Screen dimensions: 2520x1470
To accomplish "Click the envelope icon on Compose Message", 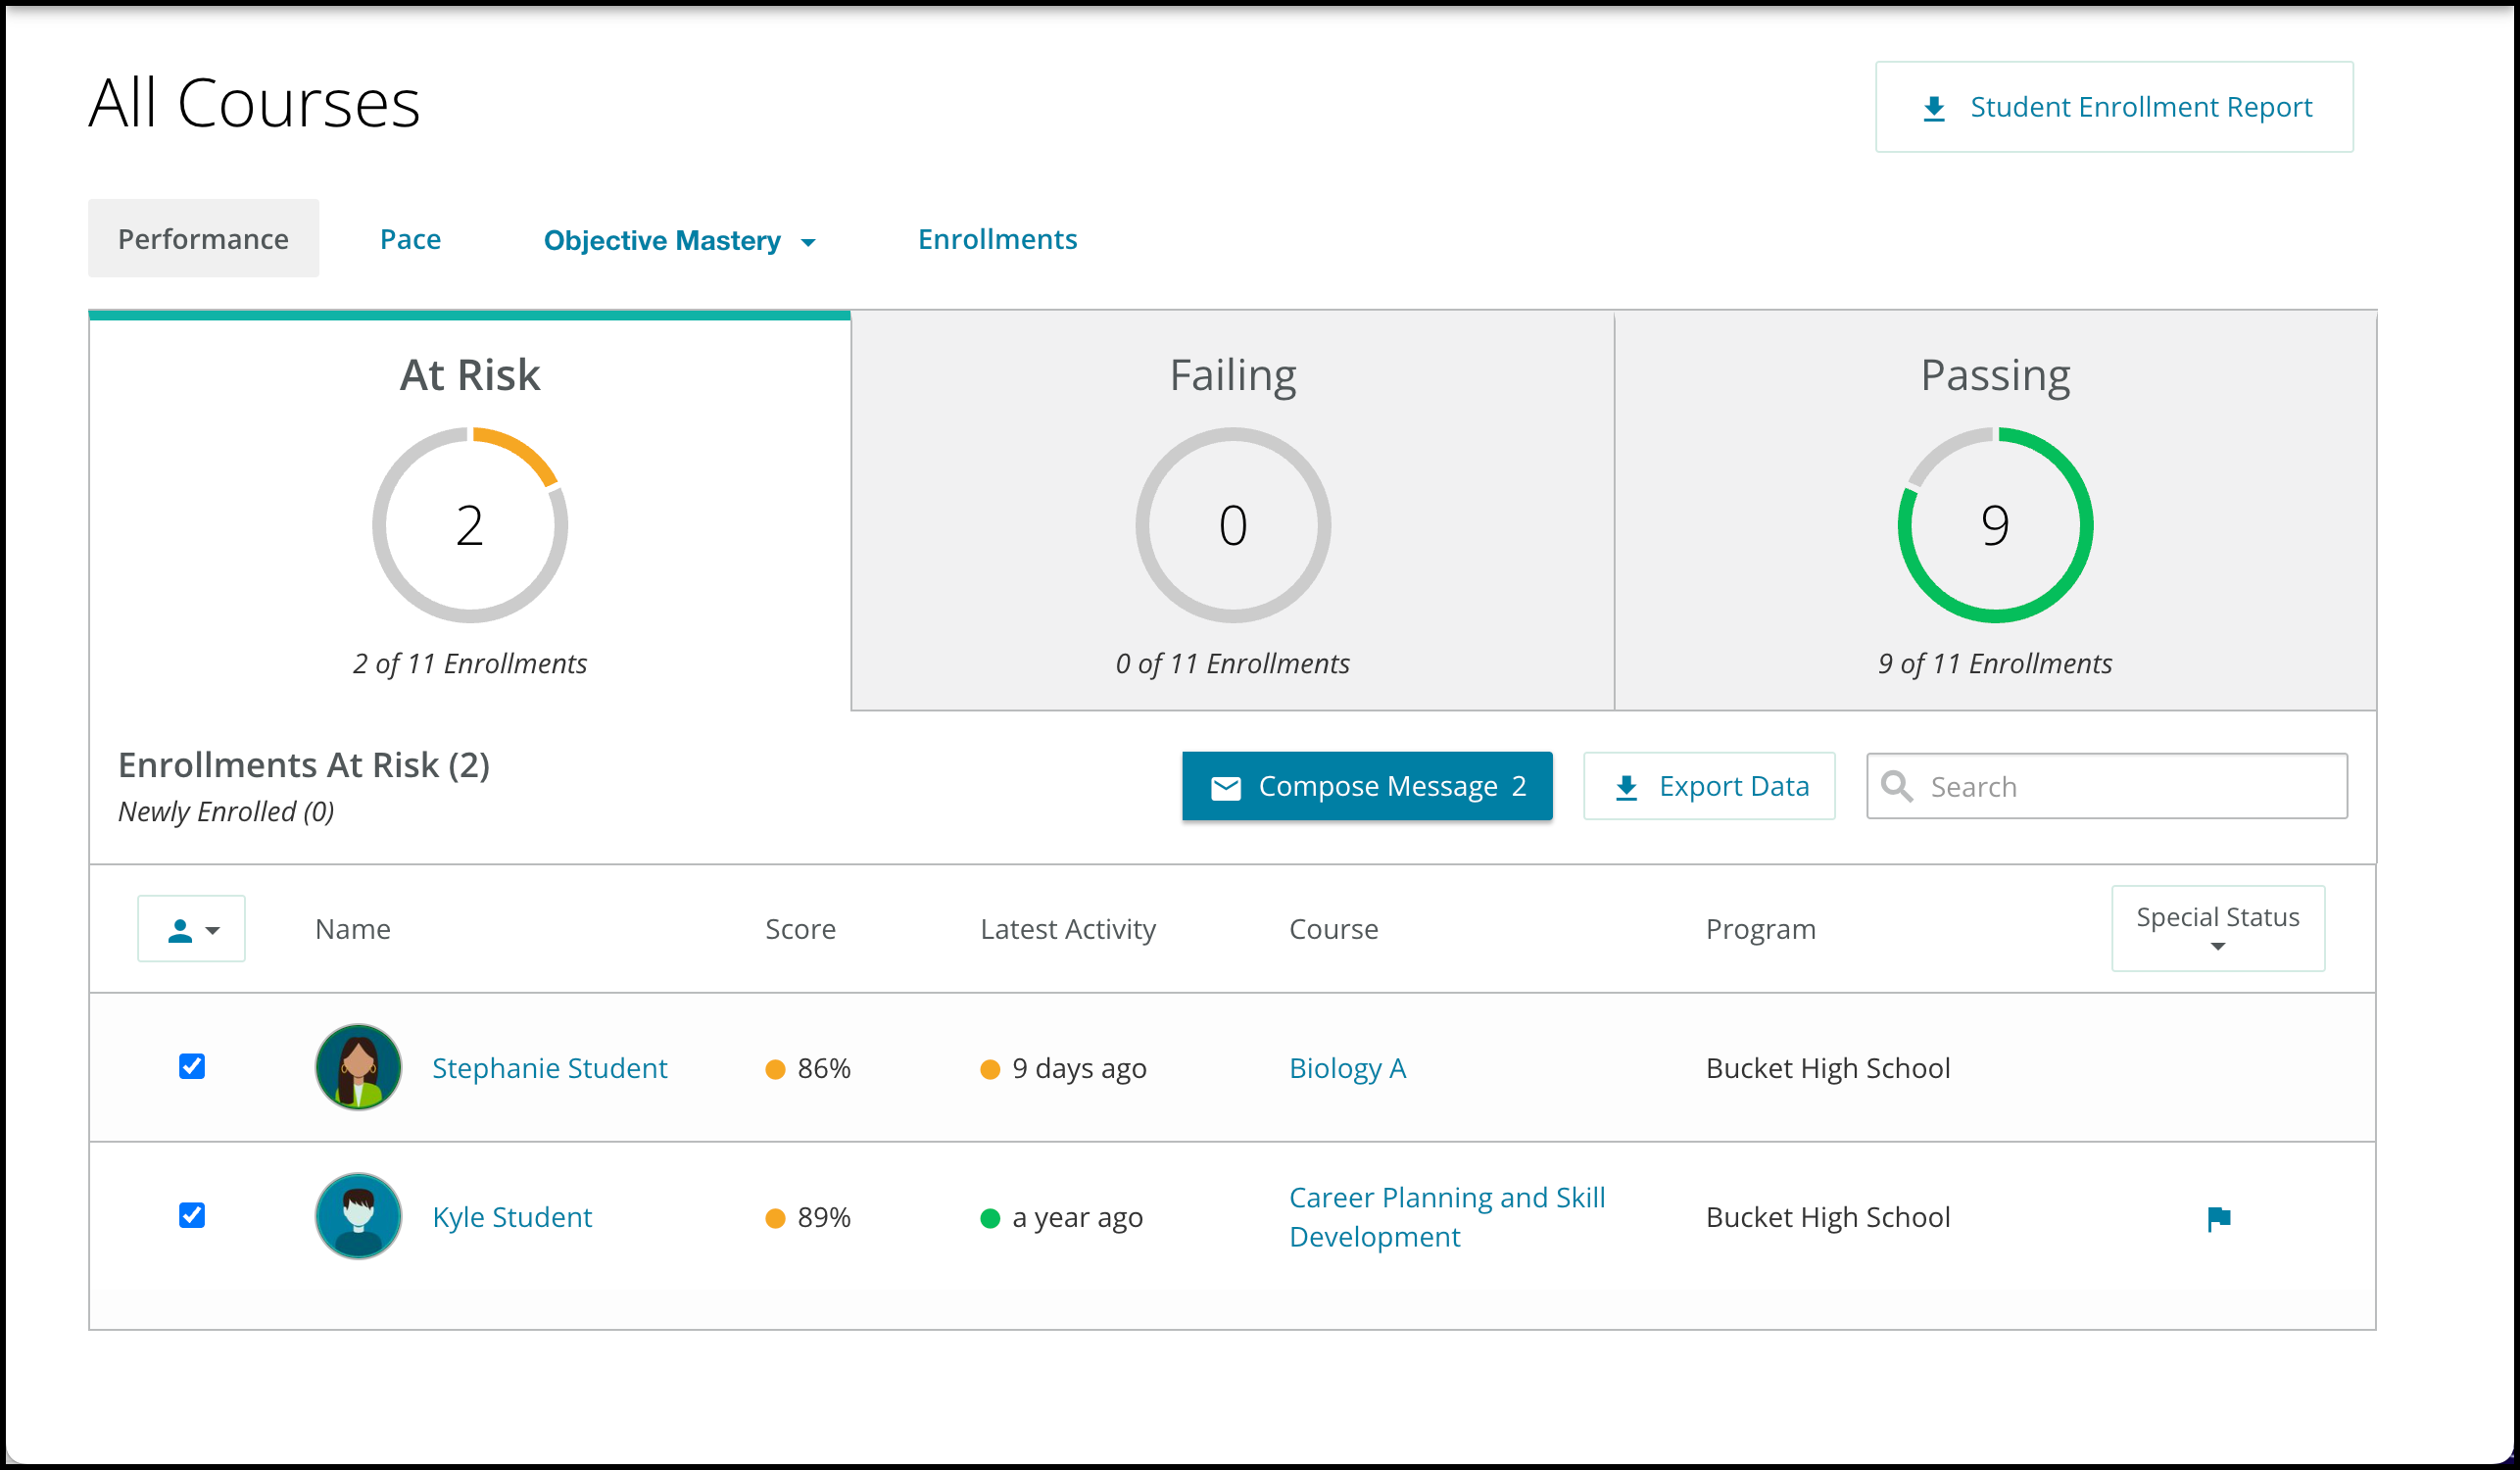I will pos(1226,788).
